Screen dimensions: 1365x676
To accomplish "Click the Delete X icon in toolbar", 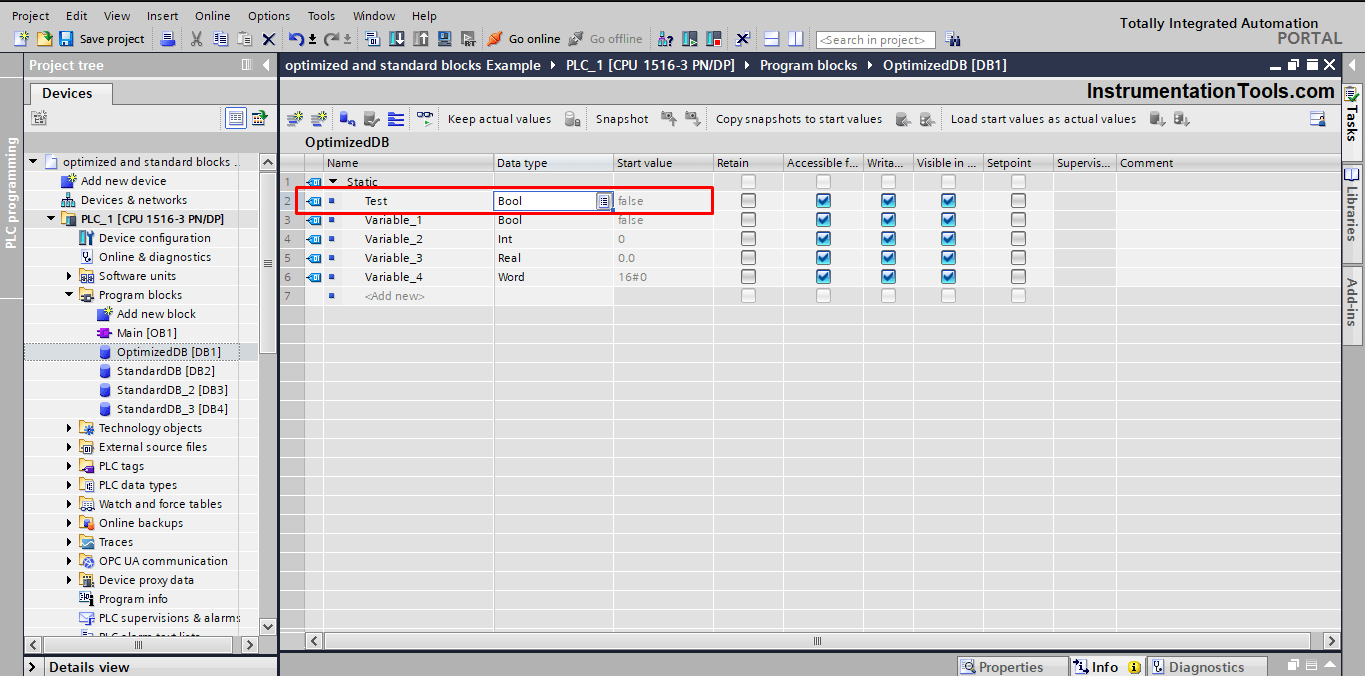I will (x=268, y=39).
